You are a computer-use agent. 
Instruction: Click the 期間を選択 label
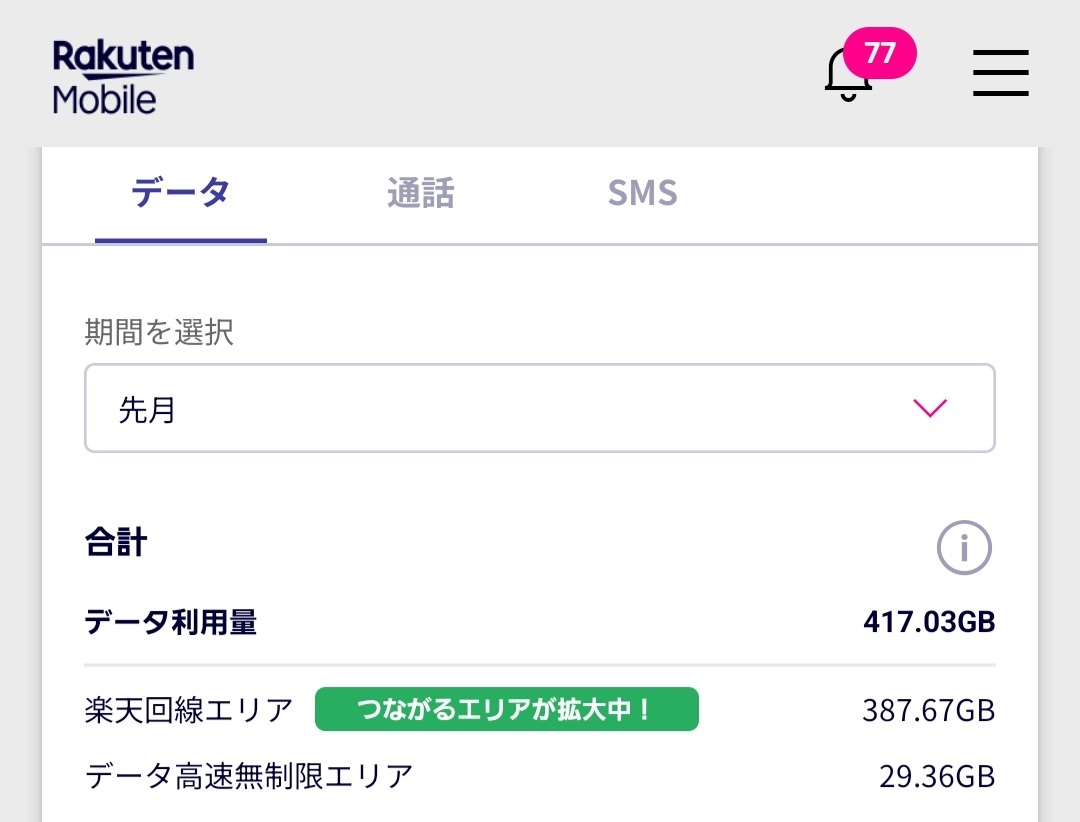(159, 333)
